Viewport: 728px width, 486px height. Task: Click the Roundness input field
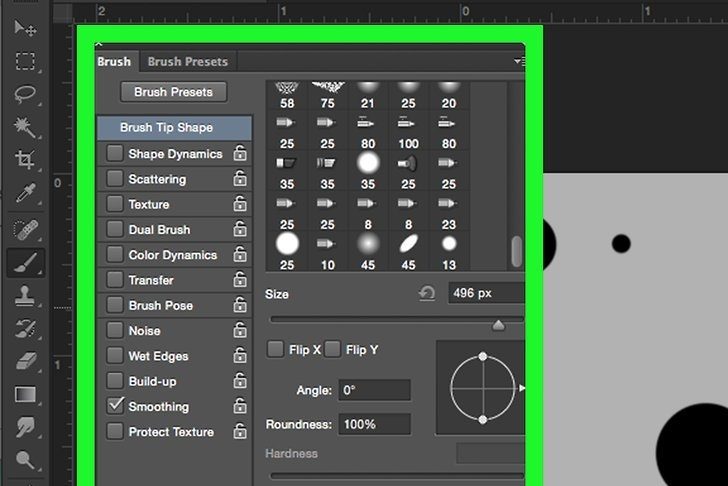pos(374,424)
